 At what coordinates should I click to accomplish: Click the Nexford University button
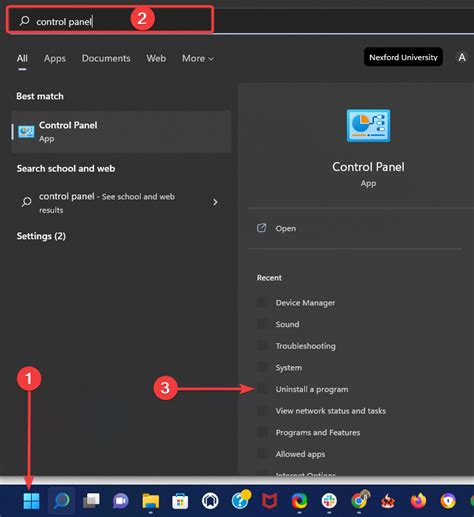pos(403,57)
